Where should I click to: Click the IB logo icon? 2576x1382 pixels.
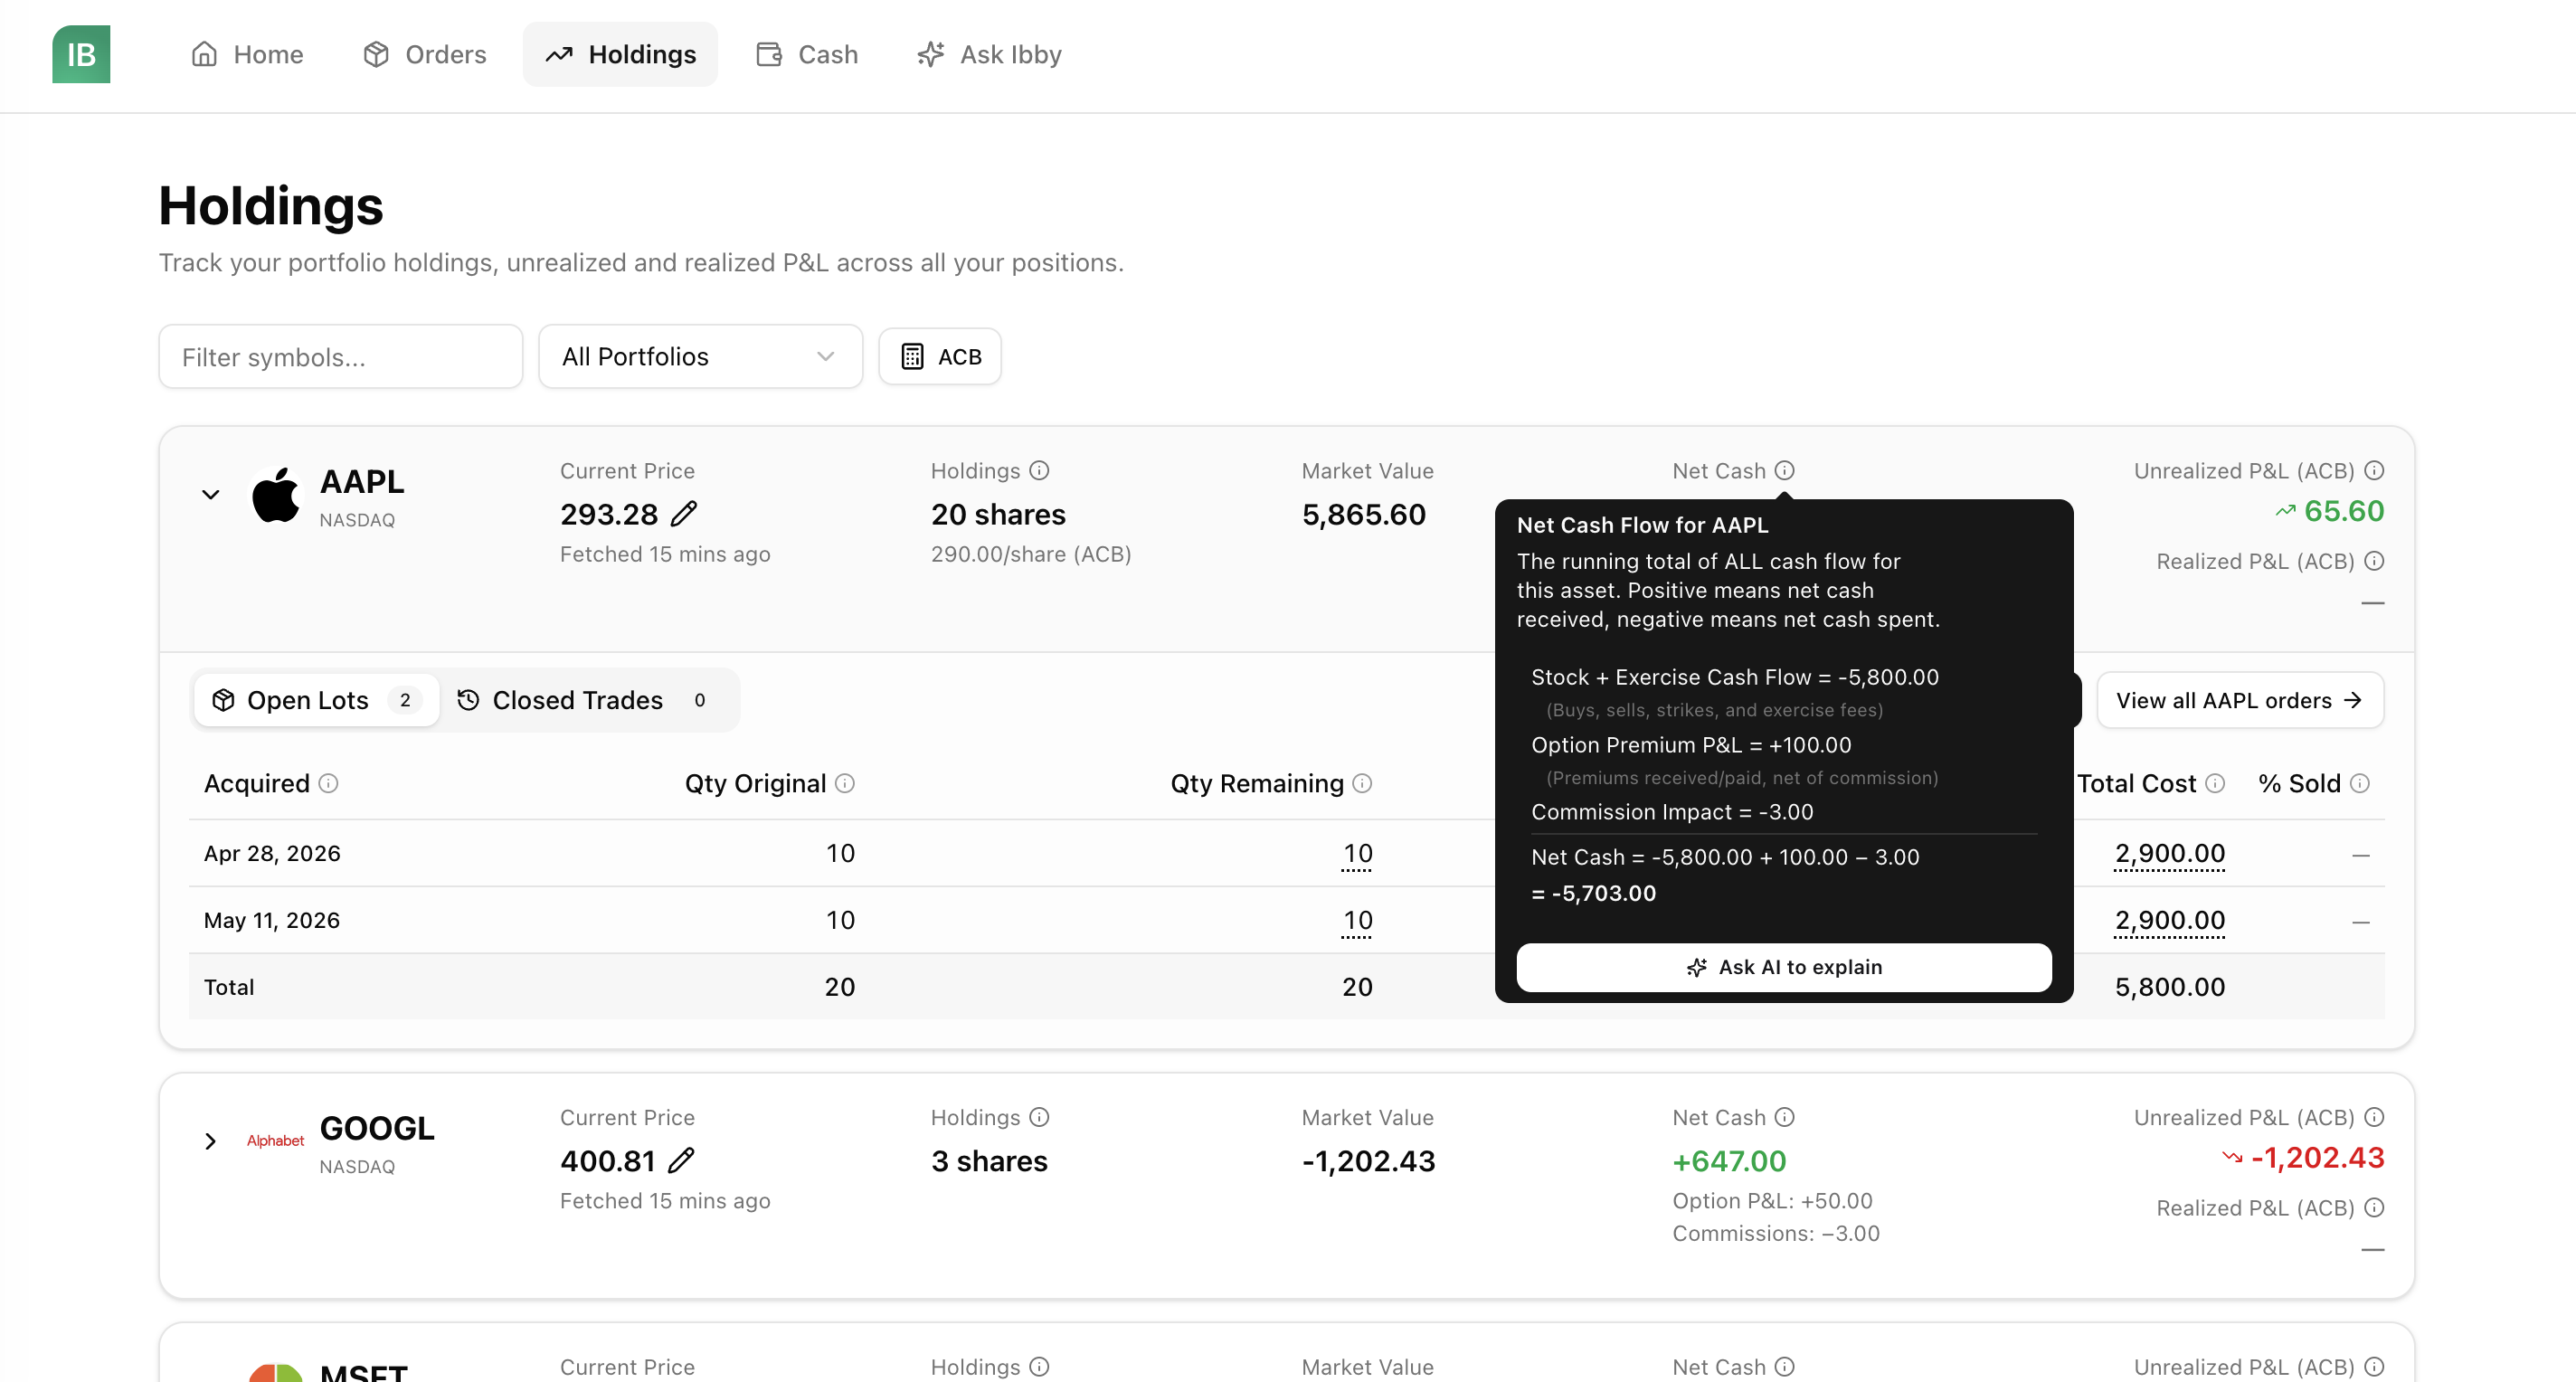pyautogui.click(x=81, y=54)
